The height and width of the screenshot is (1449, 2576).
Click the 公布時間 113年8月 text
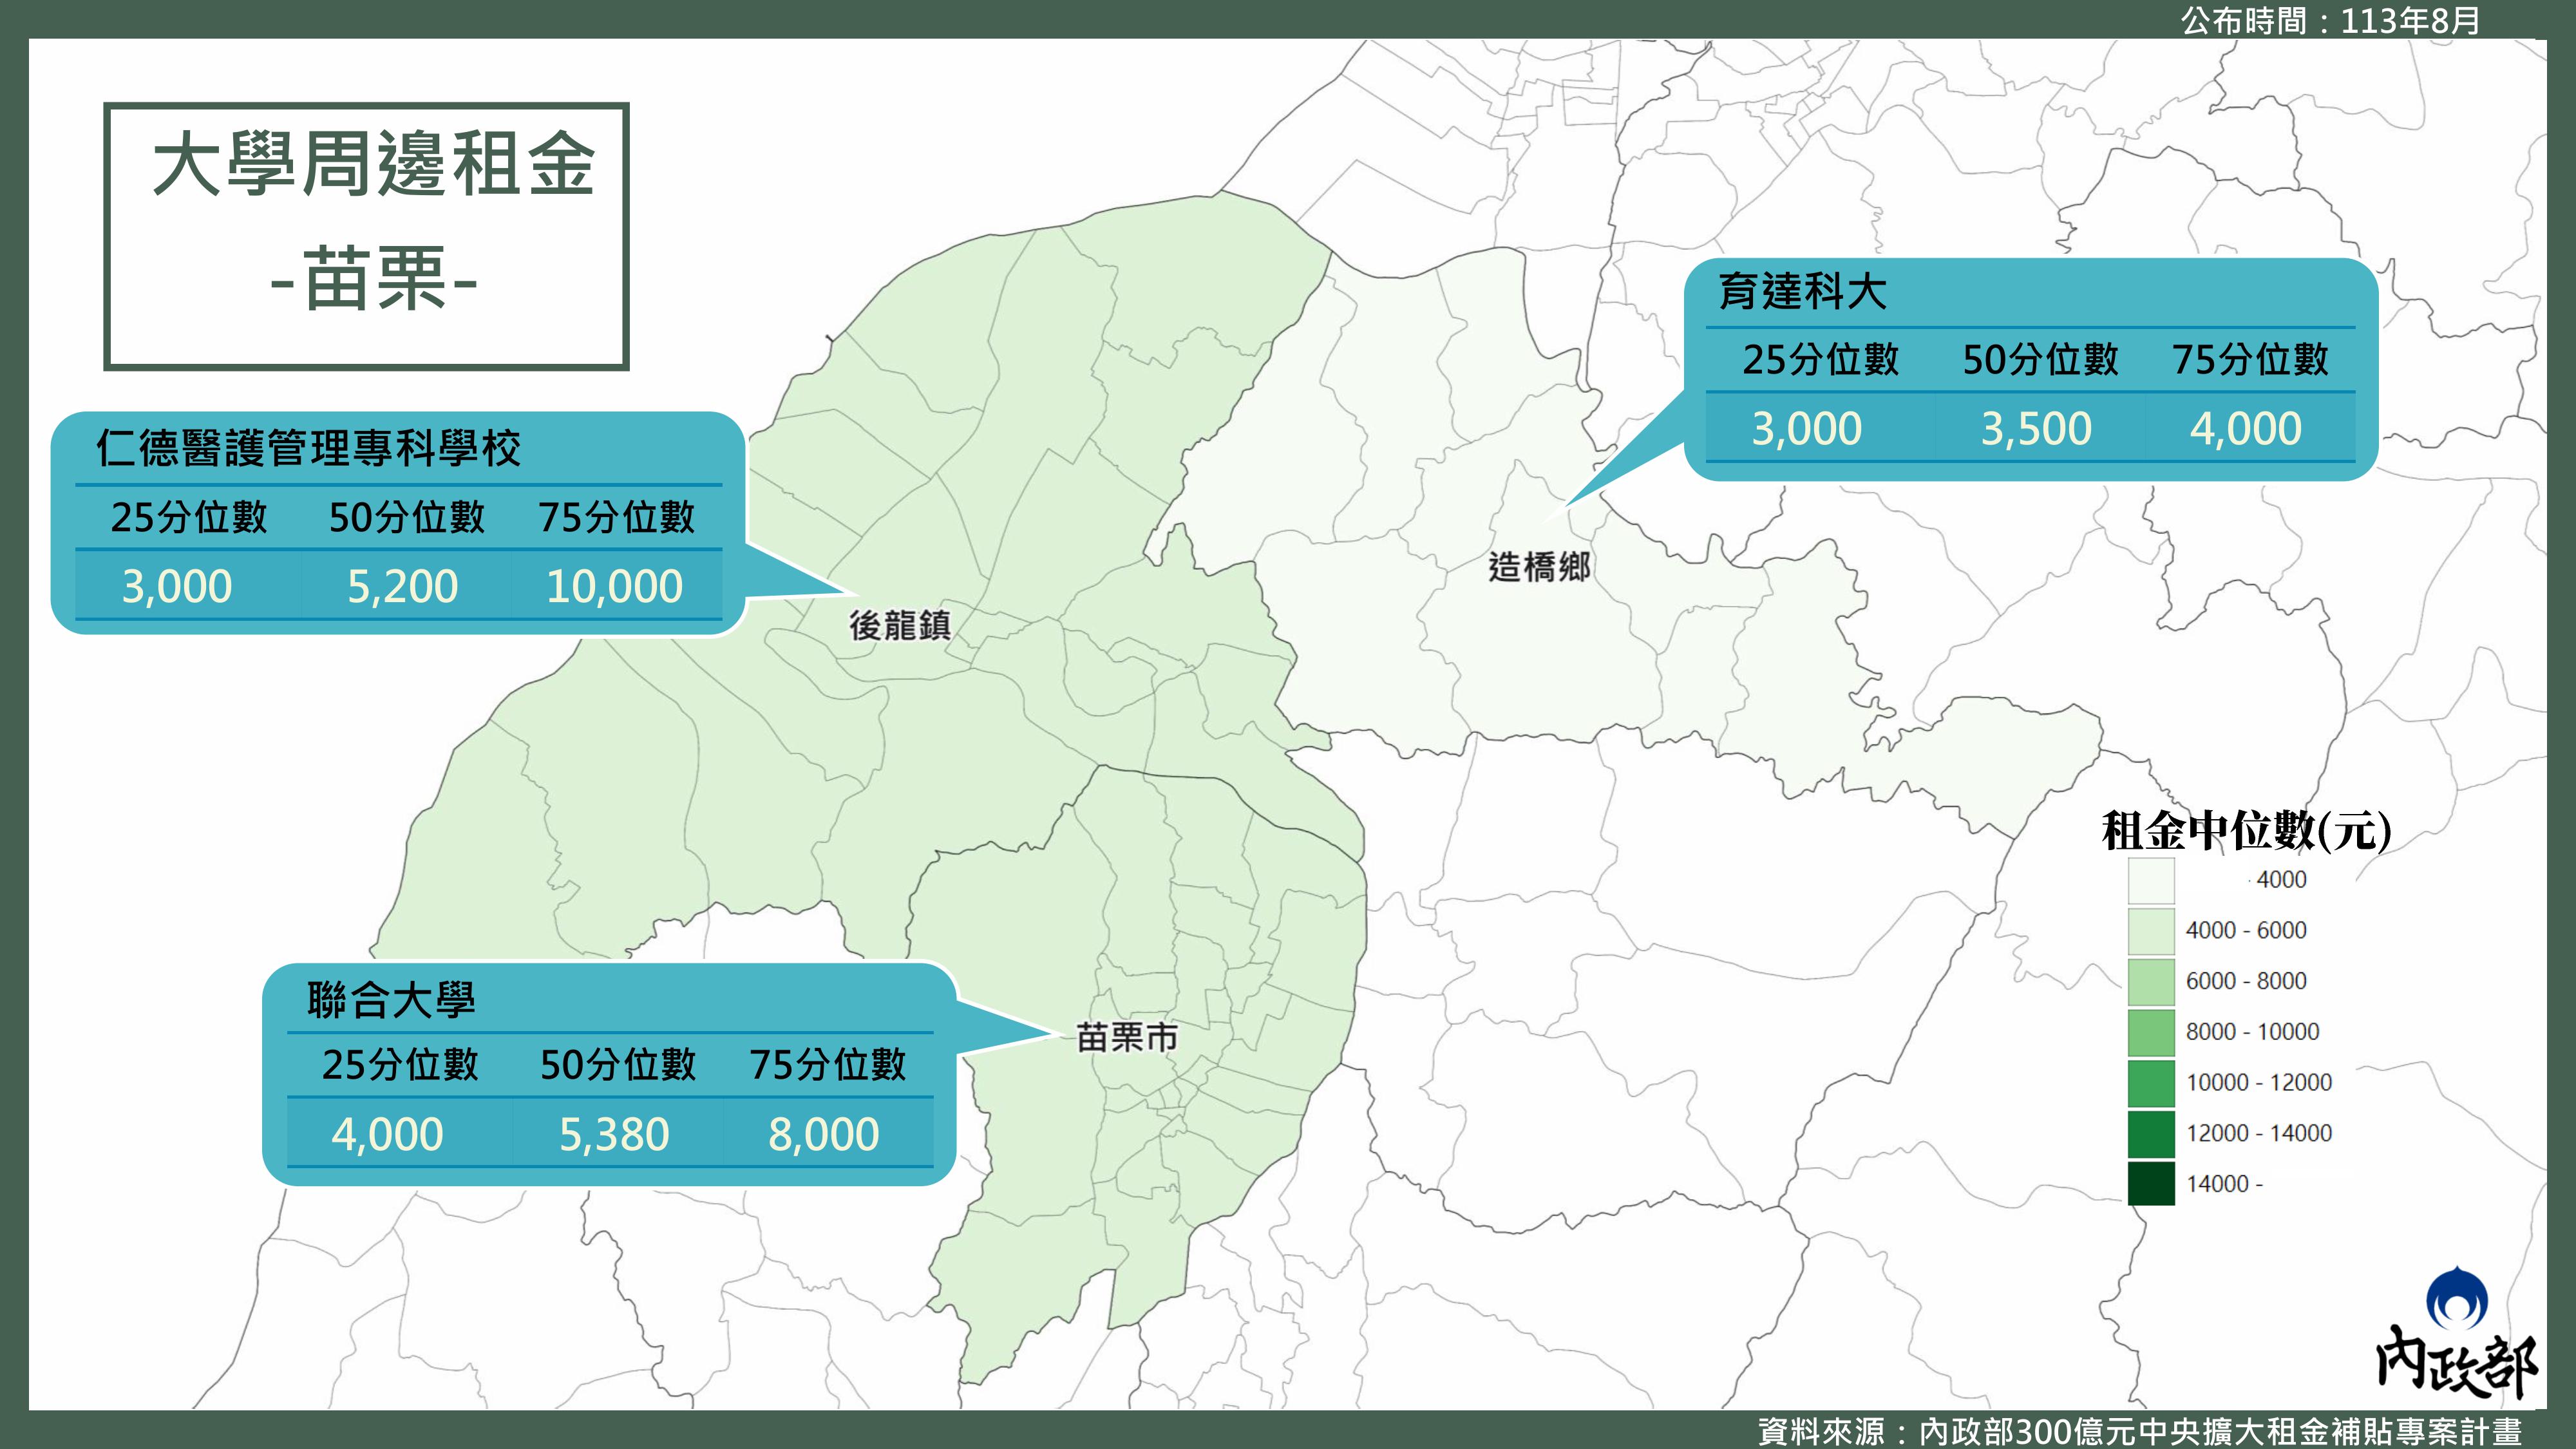click(2330, 20)
